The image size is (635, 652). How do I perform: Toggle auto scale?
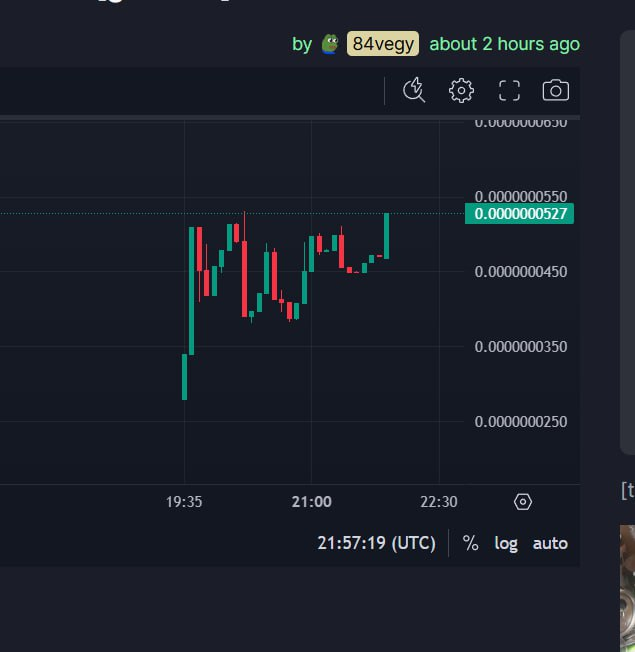(x=550, y=543)
